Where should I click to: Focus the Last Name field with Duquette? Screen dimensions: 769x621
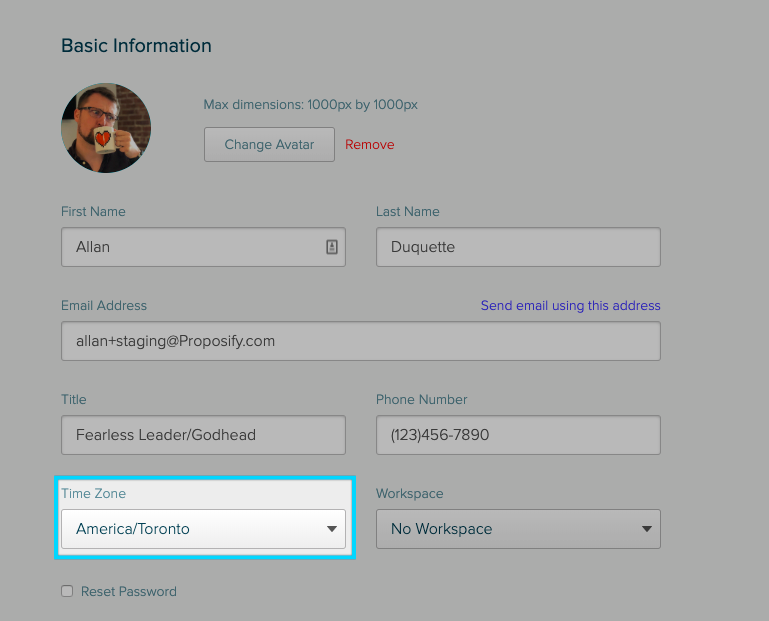click(518, 247)
